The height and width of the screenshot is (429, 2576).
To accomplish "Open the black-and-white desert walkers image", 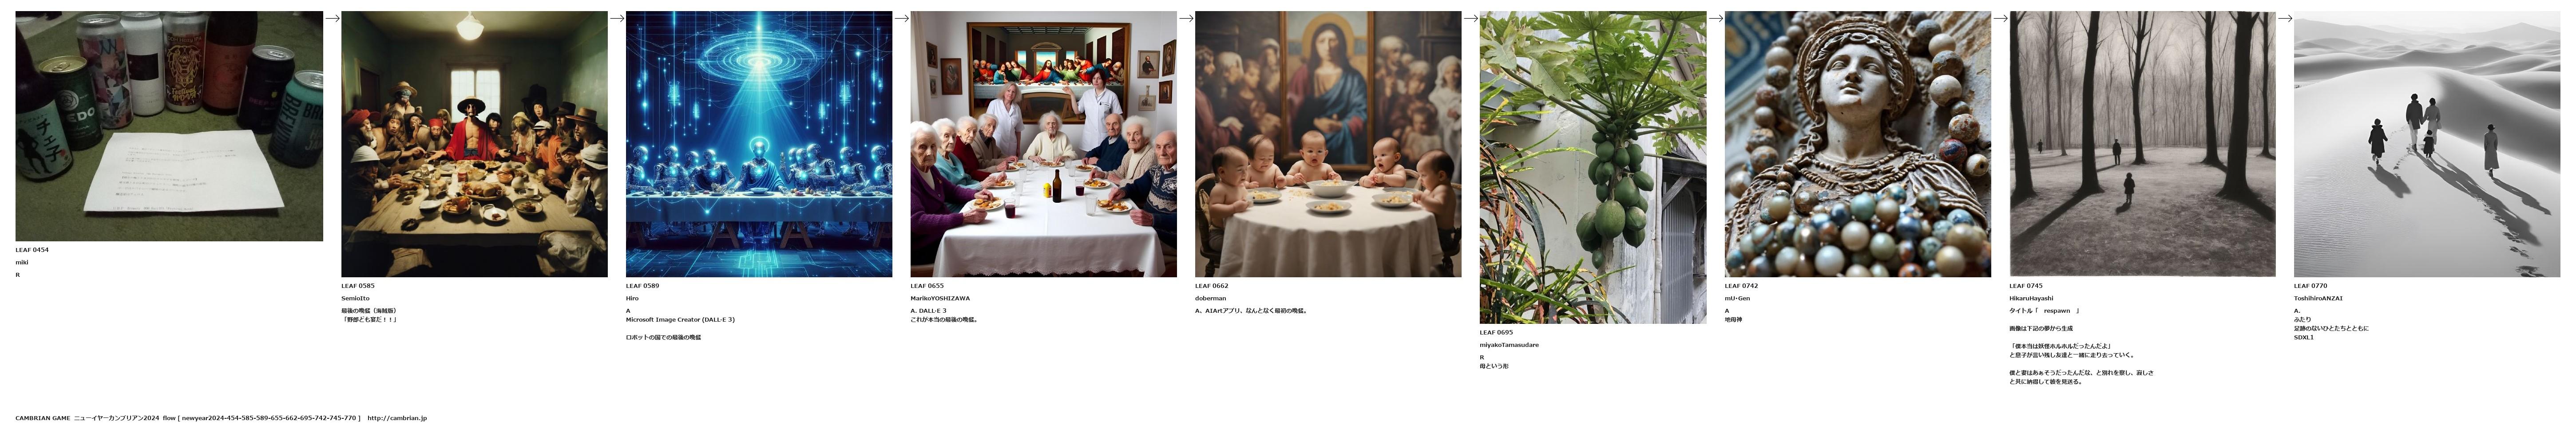I will pos(2427,144).
